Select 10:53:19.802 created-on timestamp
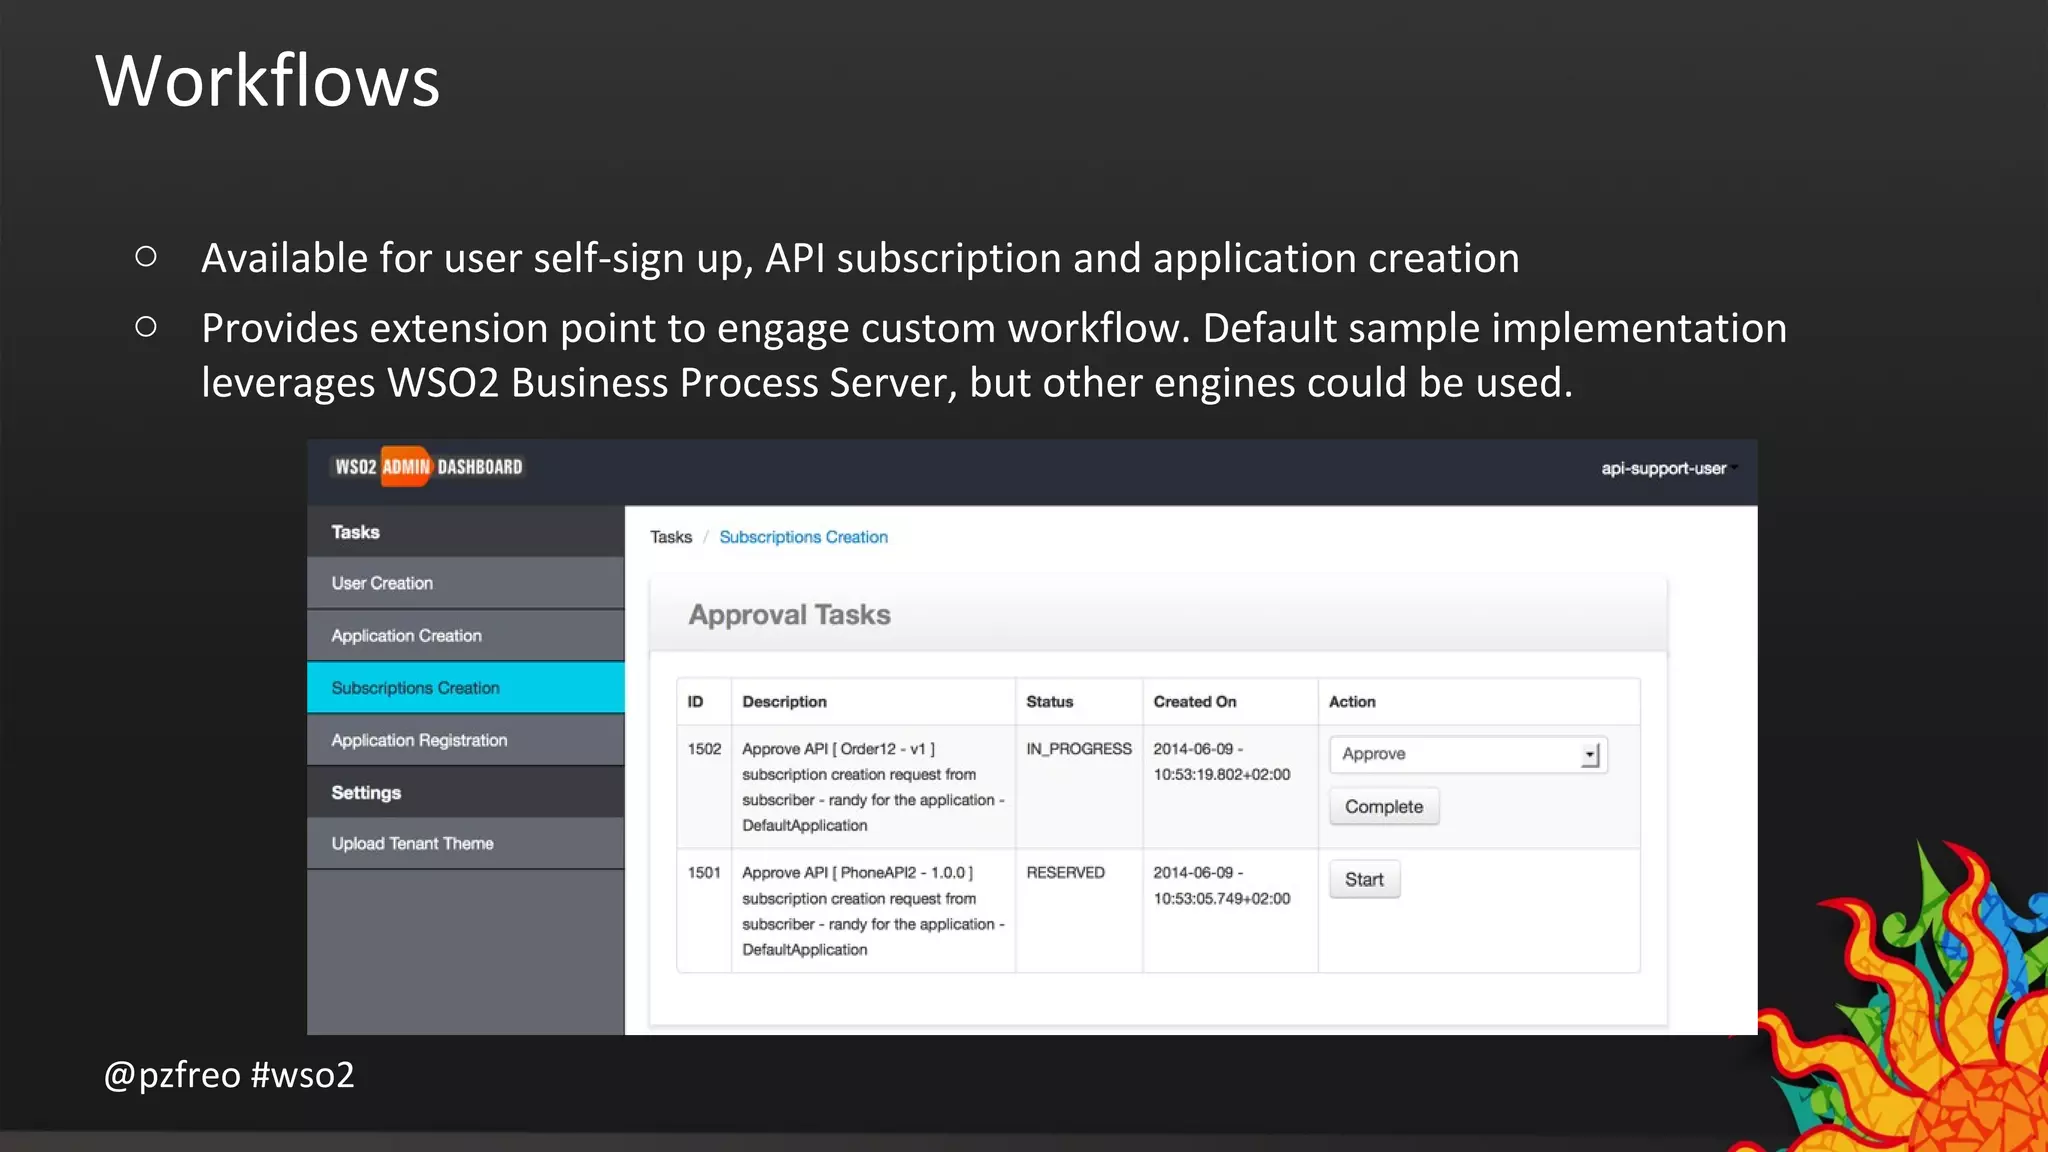The height and width of the screenshot is (1152, 2048). pos(1222,775)
